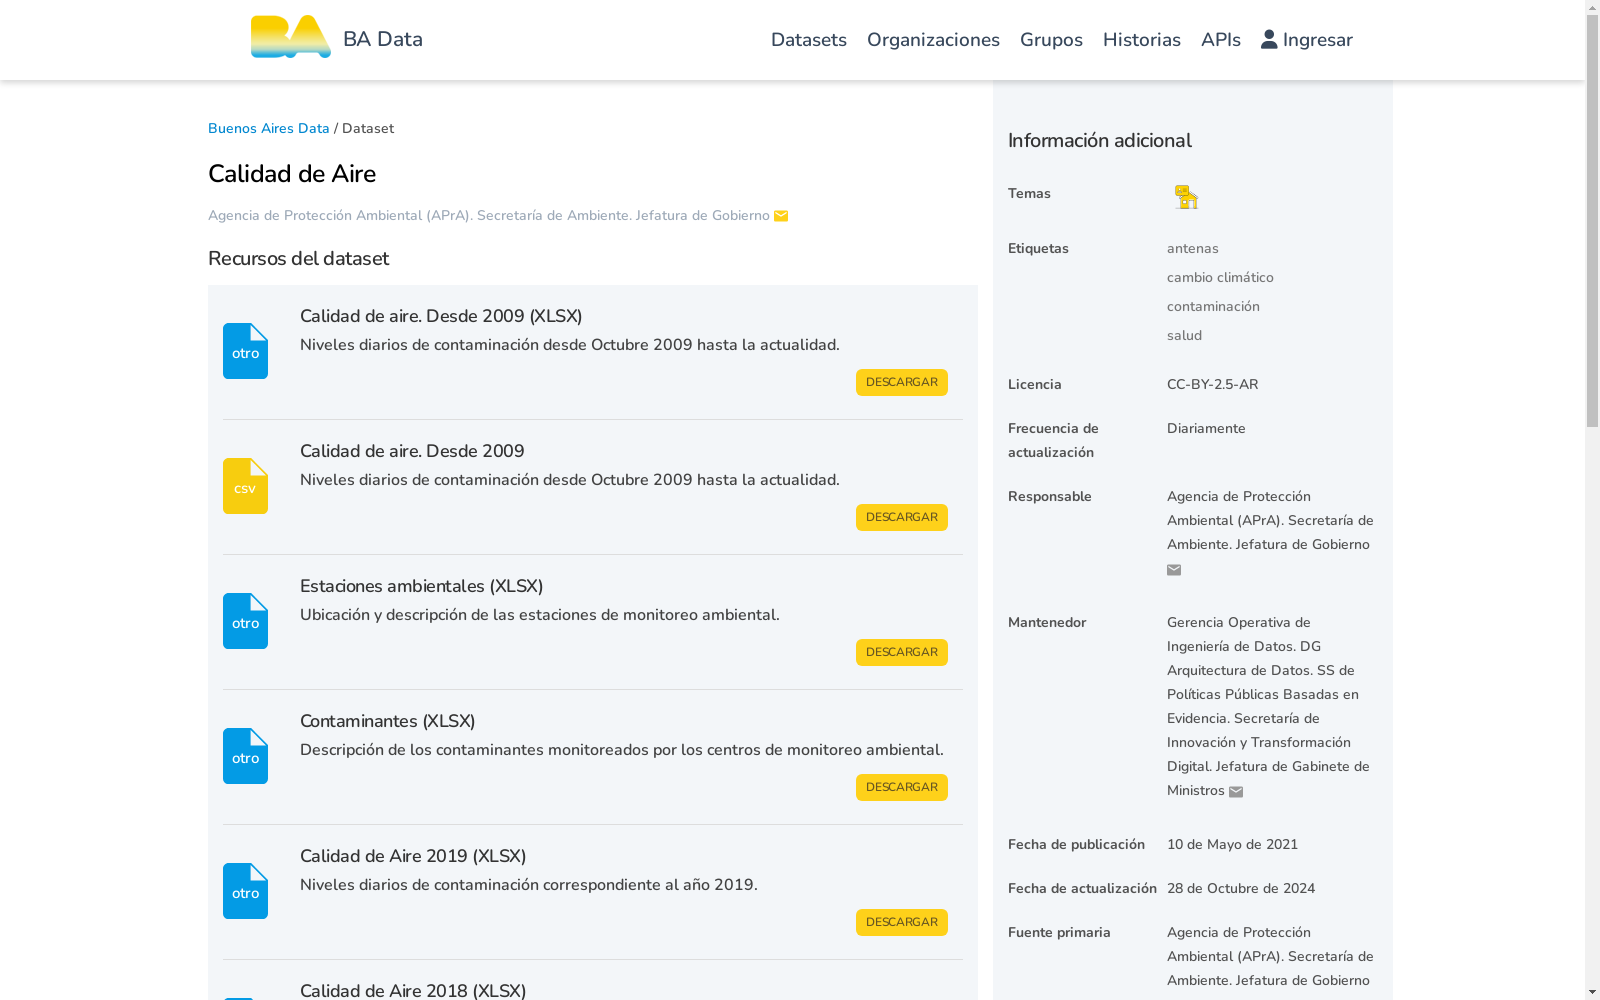This screenshot has width=1600, height=1000.
Task: Select the cambio climático tag
Action: pos(1220,277)
